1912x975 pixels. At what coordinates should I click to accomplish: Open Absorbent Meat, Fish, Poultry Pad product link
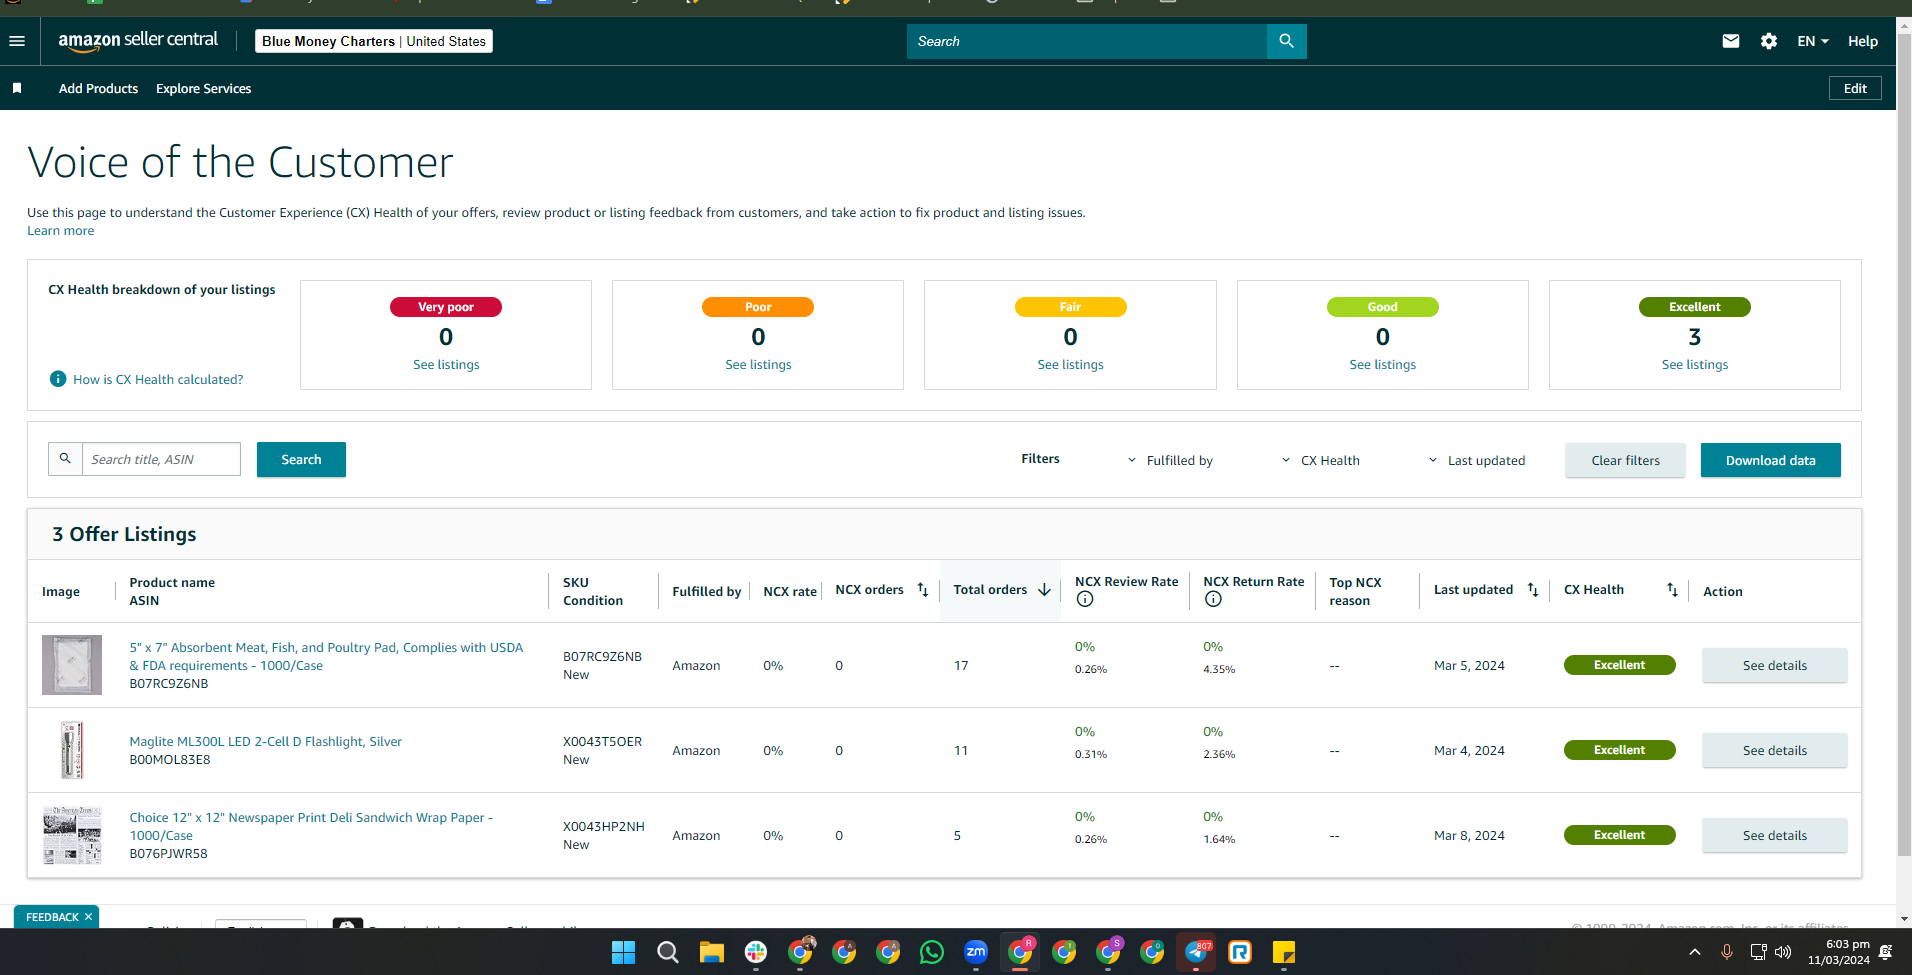326,656
